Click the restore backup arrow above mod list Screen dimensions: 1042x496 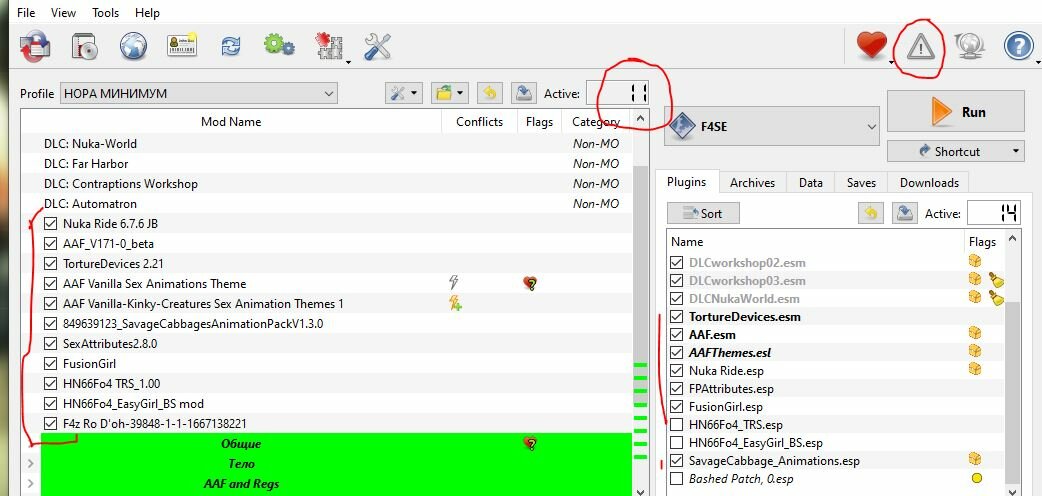pyautogui.click(x=489, y=93)
